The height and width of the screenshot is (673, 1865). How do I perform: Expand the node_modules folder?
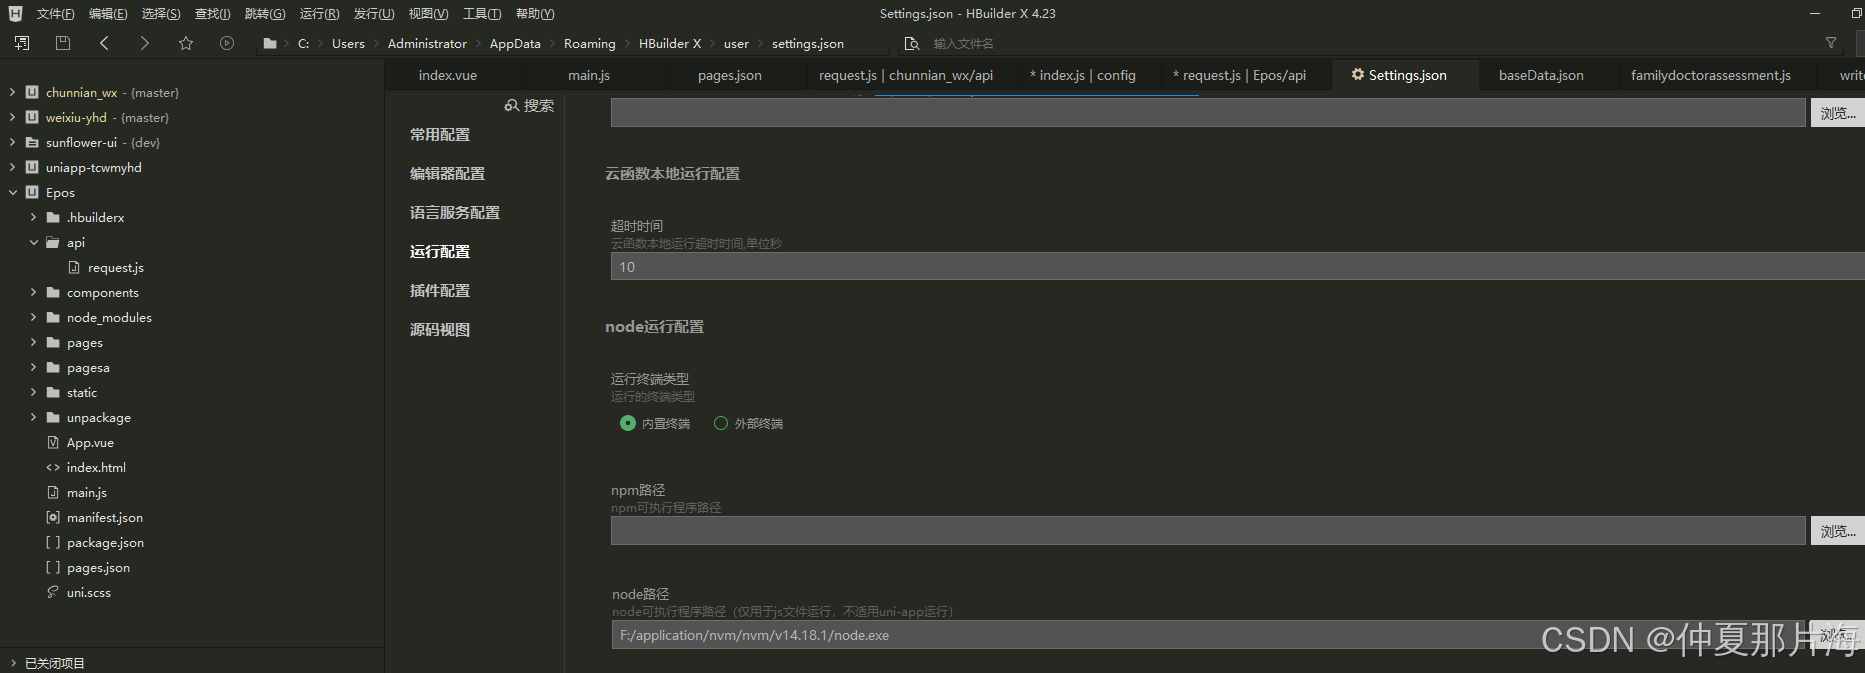pyautogui.click(x=33, y=317)
